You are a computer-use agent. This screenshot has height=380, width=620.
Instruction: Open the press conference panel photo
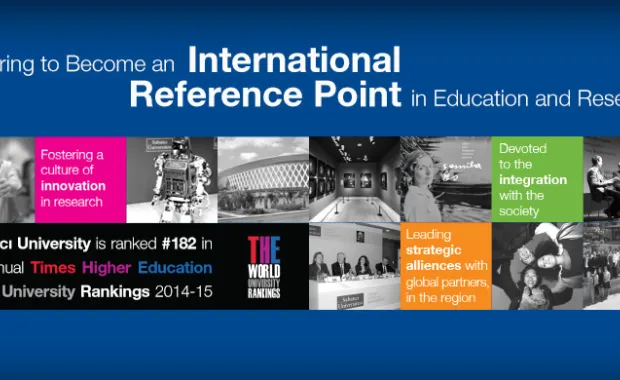coord(355,266)
